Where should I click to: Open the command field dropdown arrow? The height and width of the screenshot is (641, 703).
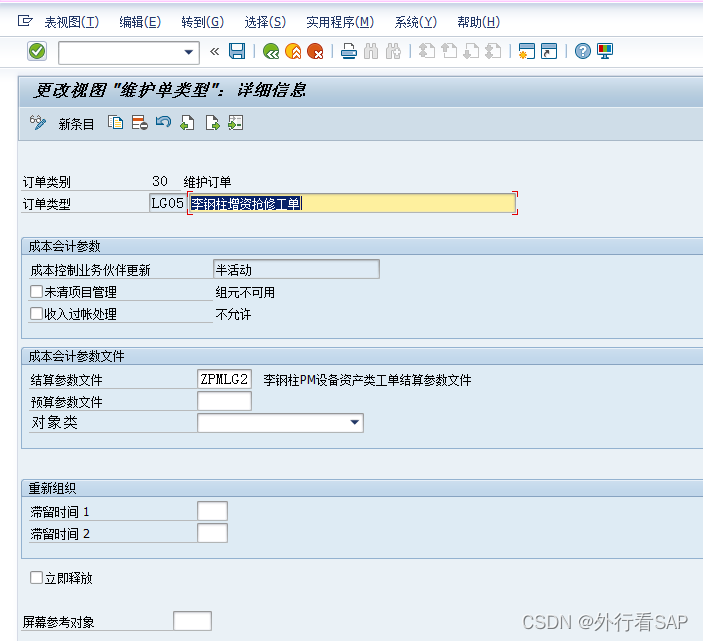point(189,52)
